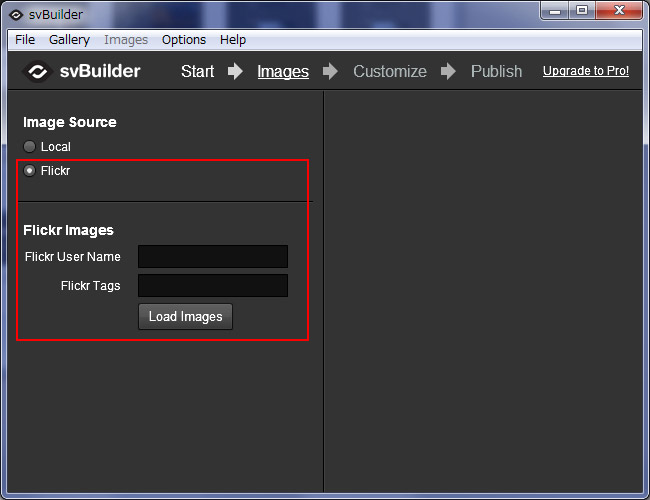Focus the Flickr Tags field
This screenshot has width=650, height=500.
coord(213,286)
